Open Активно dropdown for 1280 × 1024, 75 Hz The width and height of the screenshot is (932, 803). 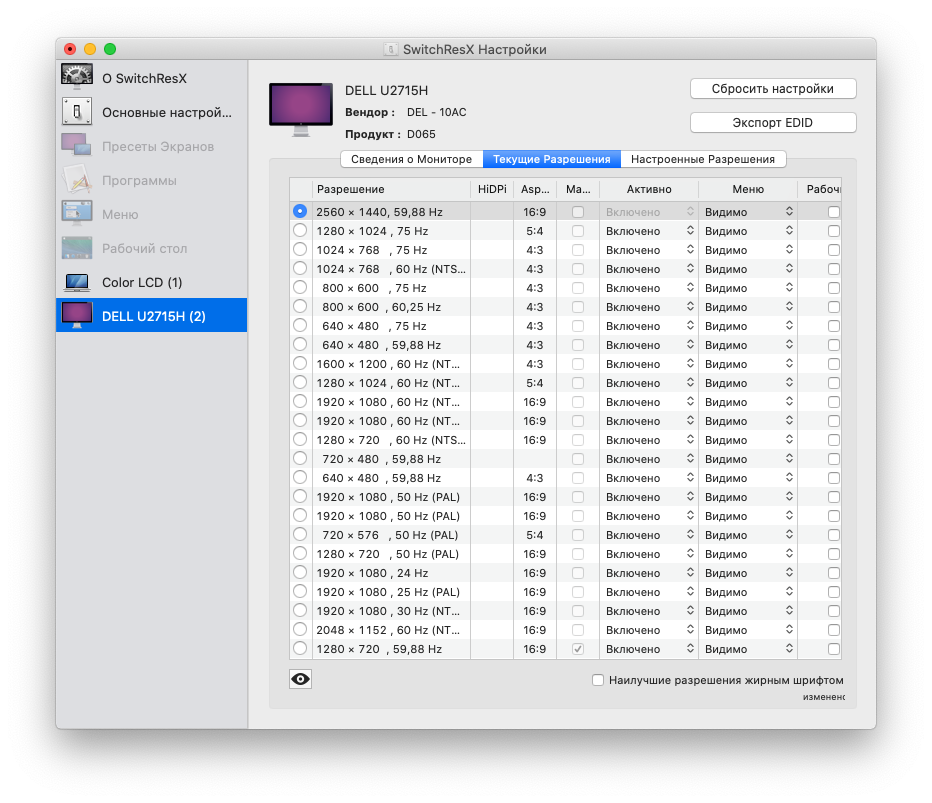pyautogui.click(x=649, y=231)
